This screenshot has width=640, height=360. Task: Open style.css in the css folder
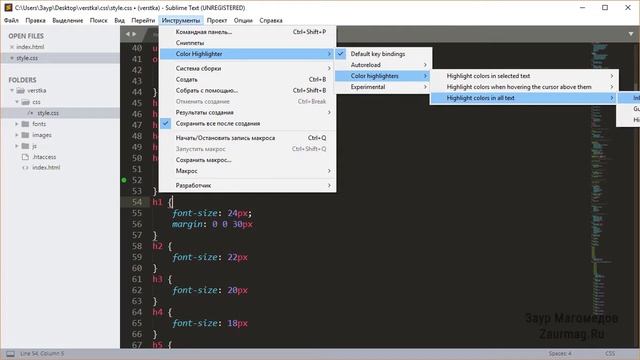pyautogui.click(x=48, y=113)
